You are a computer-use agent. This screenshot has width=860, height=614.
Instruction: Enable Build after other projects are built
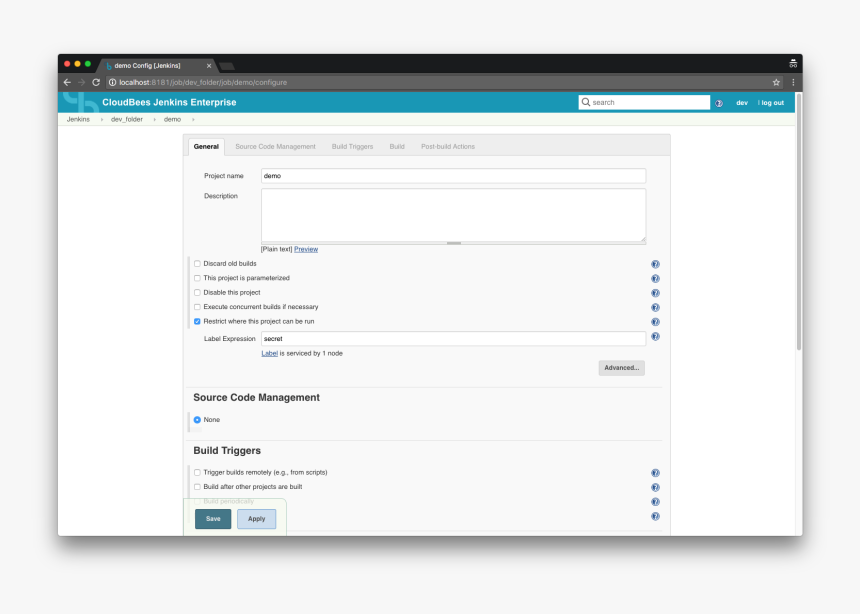[x=197, y=487]
